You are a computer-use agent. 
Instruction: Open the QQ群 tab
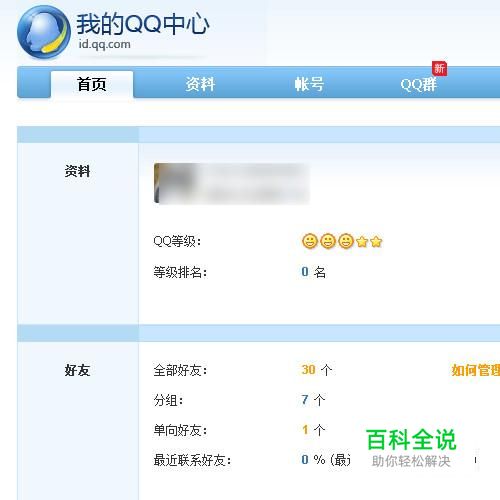coord(418,85)
